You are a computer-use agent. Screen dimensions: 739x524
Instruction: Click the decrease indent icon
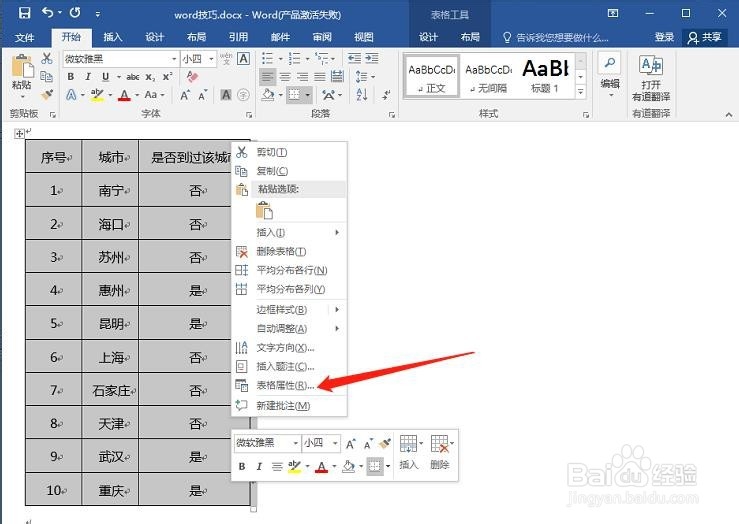click(354, 58)
